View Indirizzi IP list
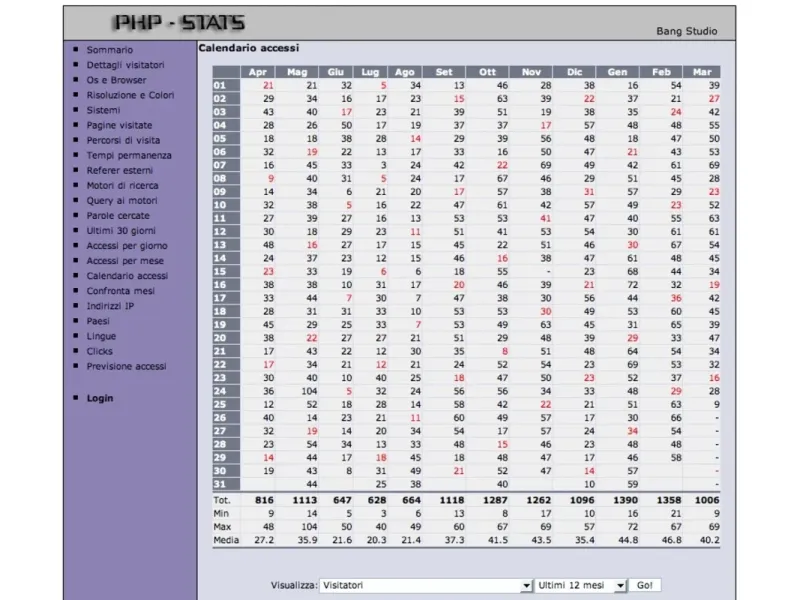This screenshot has width=800, height=600. [x=110, y=306]
